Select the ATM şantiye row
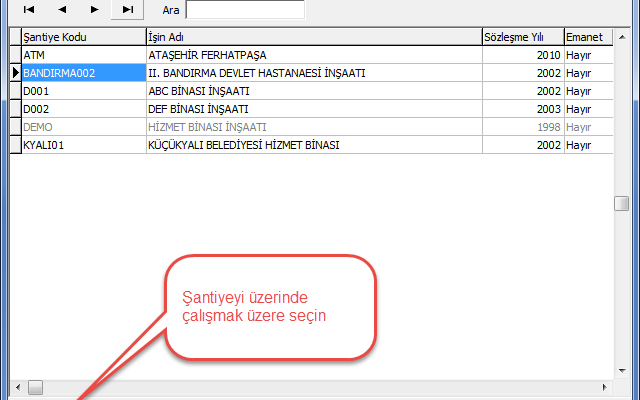The image size is (640, 400). tap(82, 55)
